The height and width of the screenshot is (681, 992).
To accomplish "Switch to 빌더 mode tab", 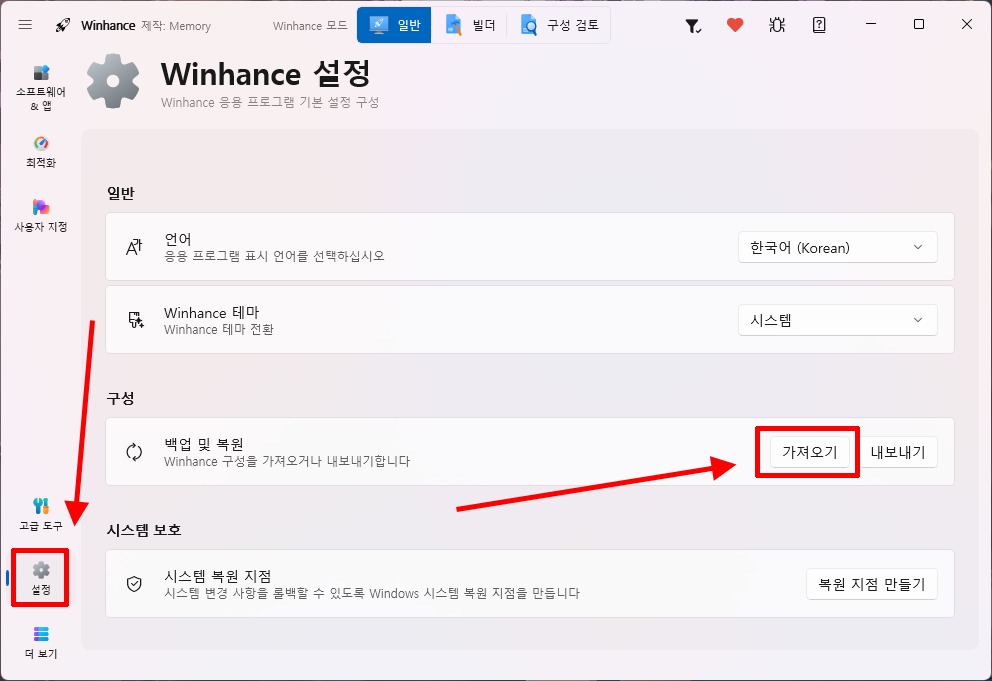I will (469, 25).
